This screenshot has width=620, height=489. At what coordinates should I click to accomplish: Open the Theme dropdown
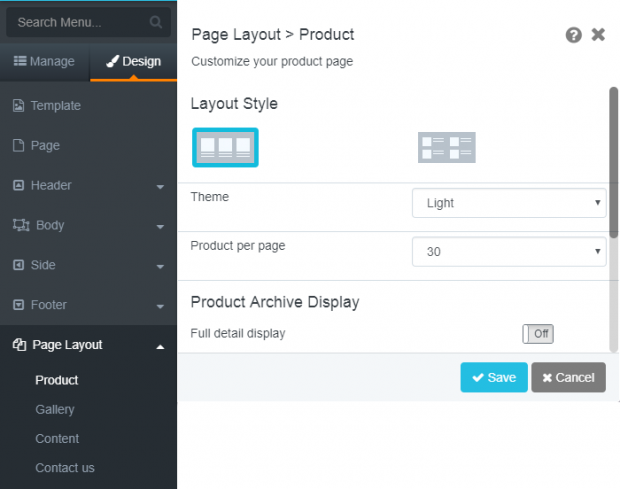[x=509, y=203]
